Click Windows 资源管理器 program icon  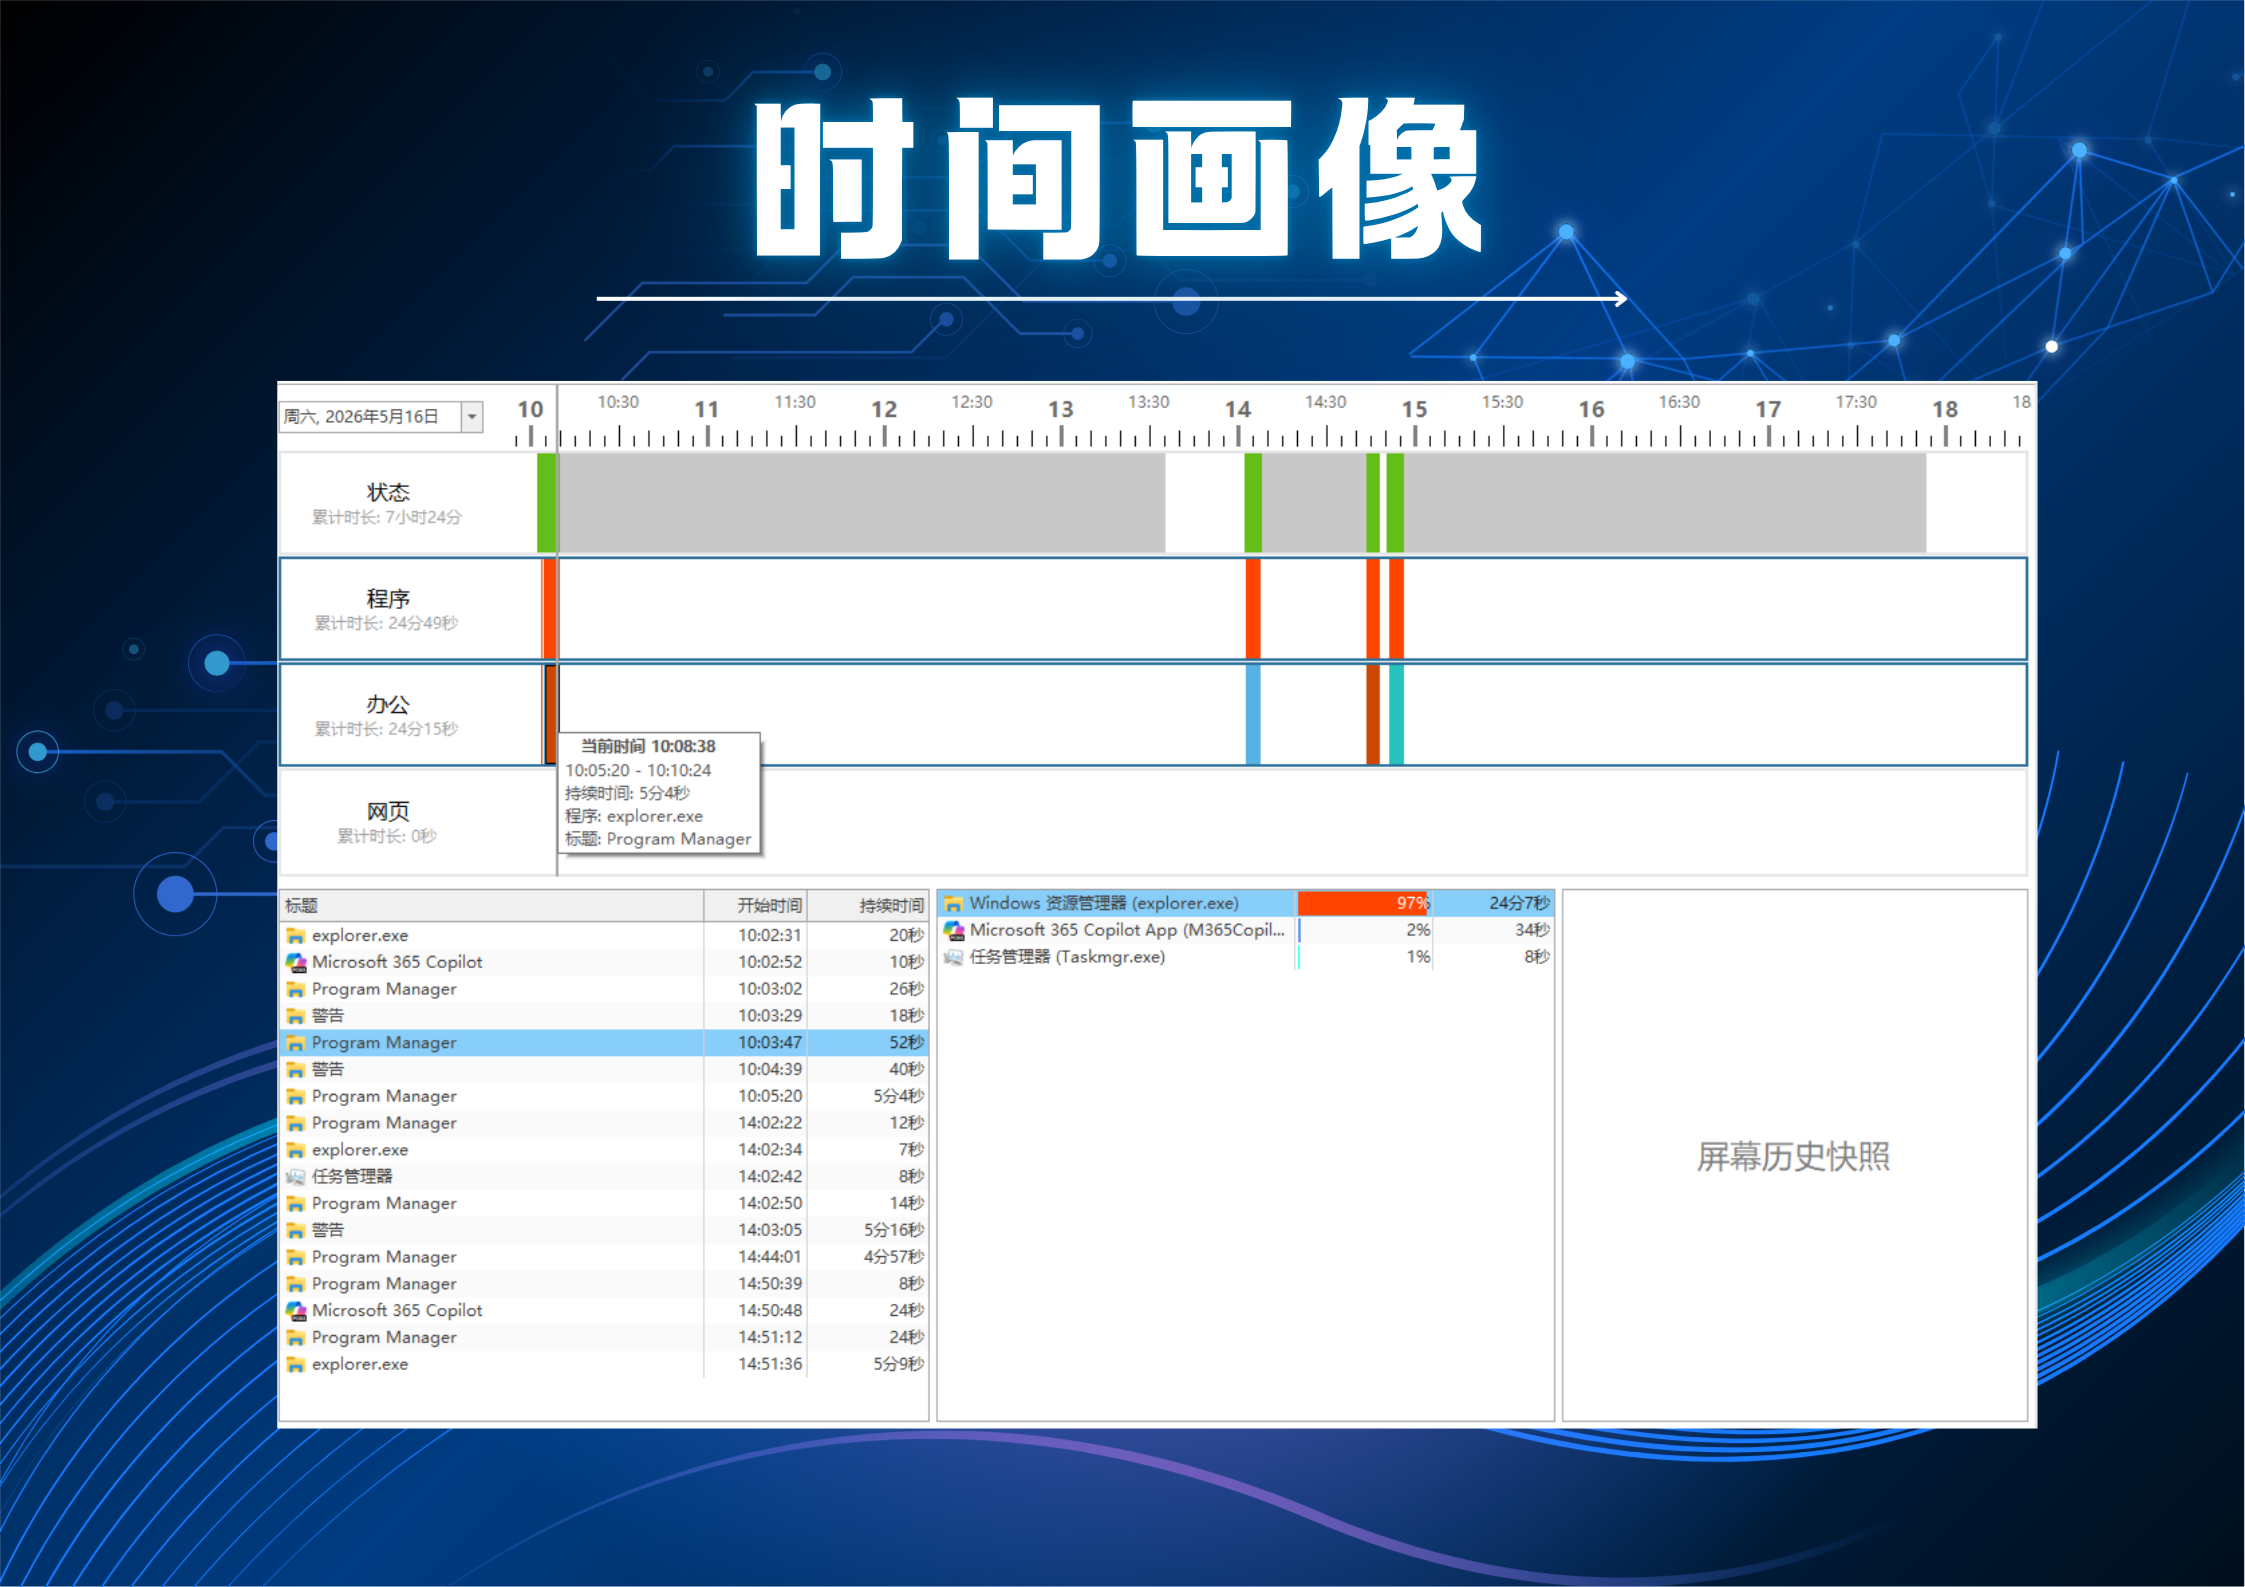954,903
